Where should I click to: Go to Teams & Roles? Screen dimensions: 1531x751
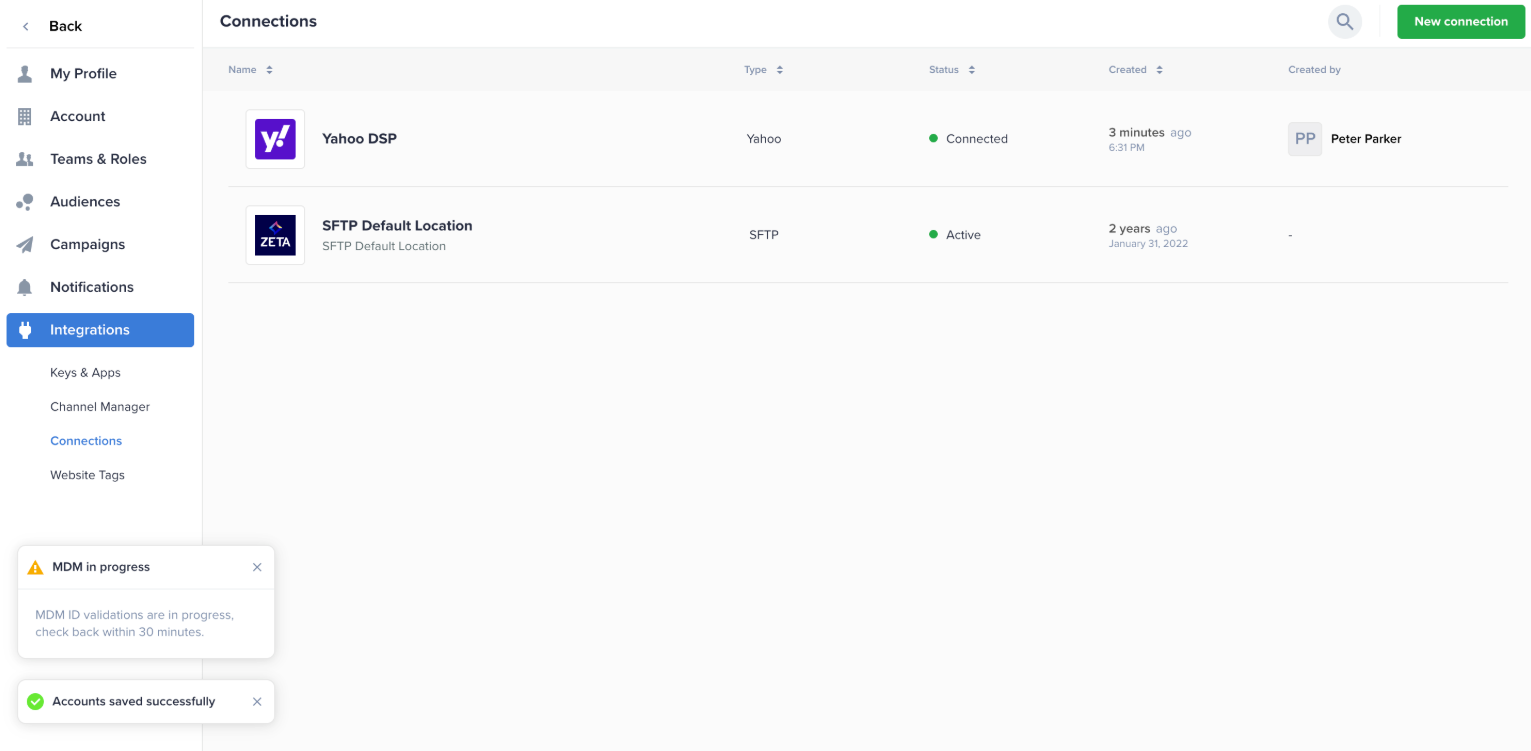[x=98, y=159]
